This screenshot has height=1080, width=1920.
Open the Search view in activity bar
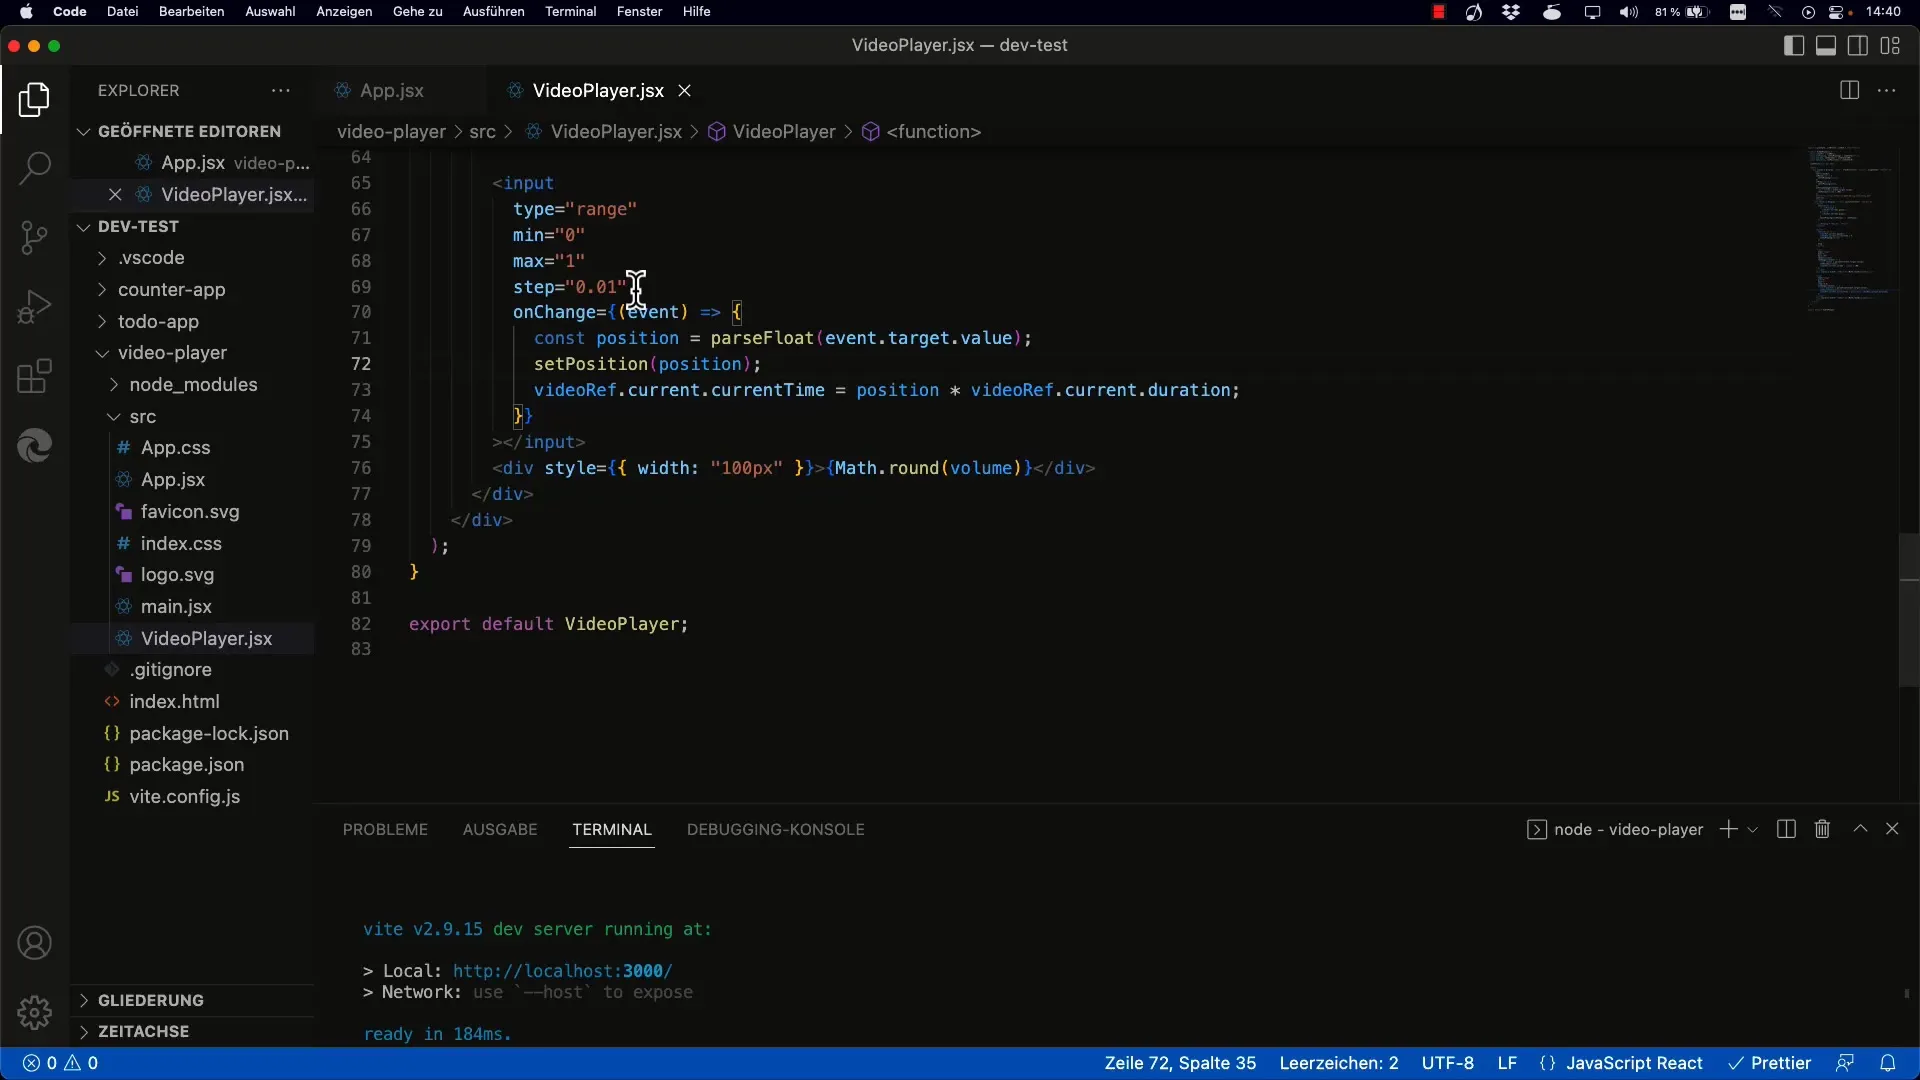click(x=34, y=168)
